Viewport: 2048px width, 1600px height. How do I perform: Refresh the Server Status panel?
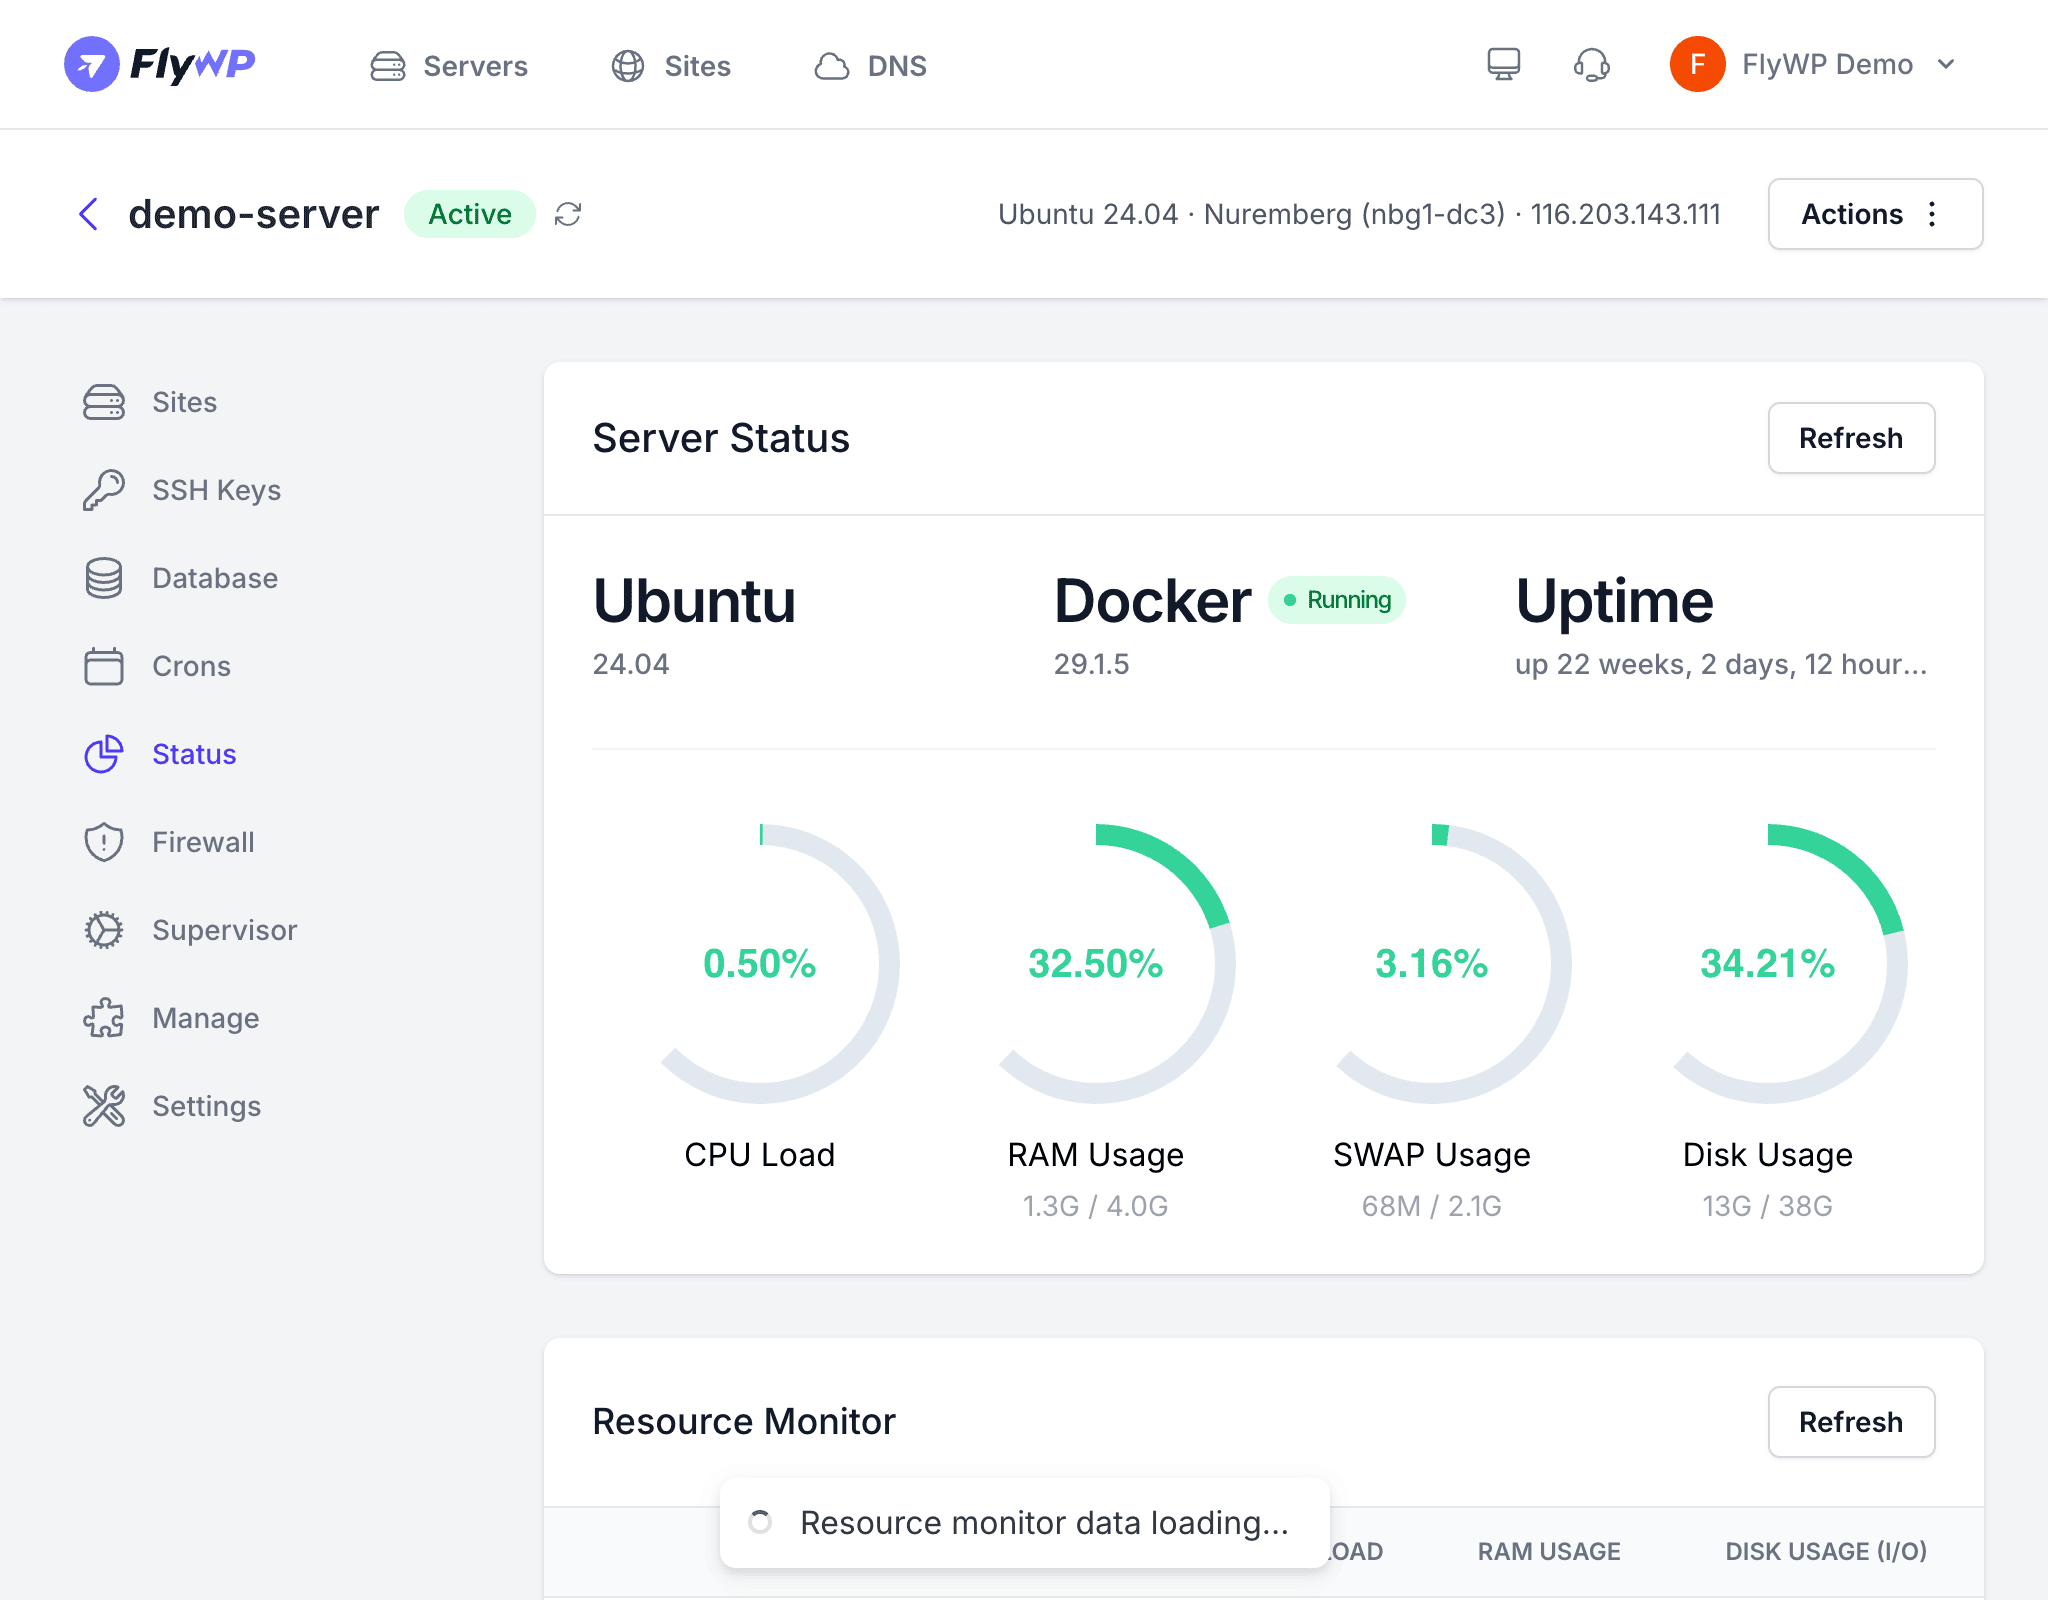click(x=1851, y=438)
